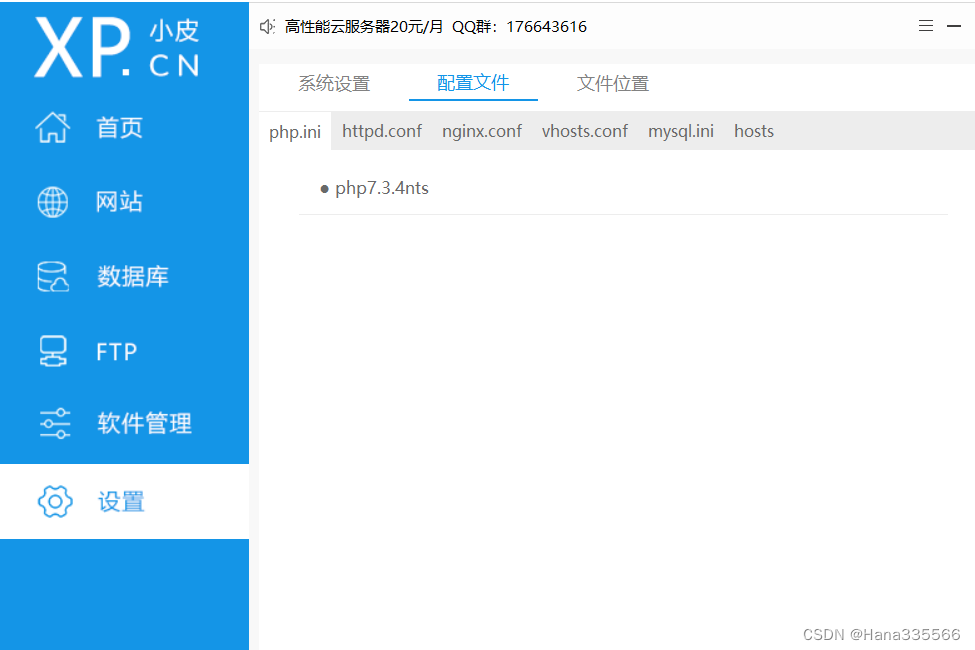
Task: Click the settings gear icon
Action: tap(55, 501)
